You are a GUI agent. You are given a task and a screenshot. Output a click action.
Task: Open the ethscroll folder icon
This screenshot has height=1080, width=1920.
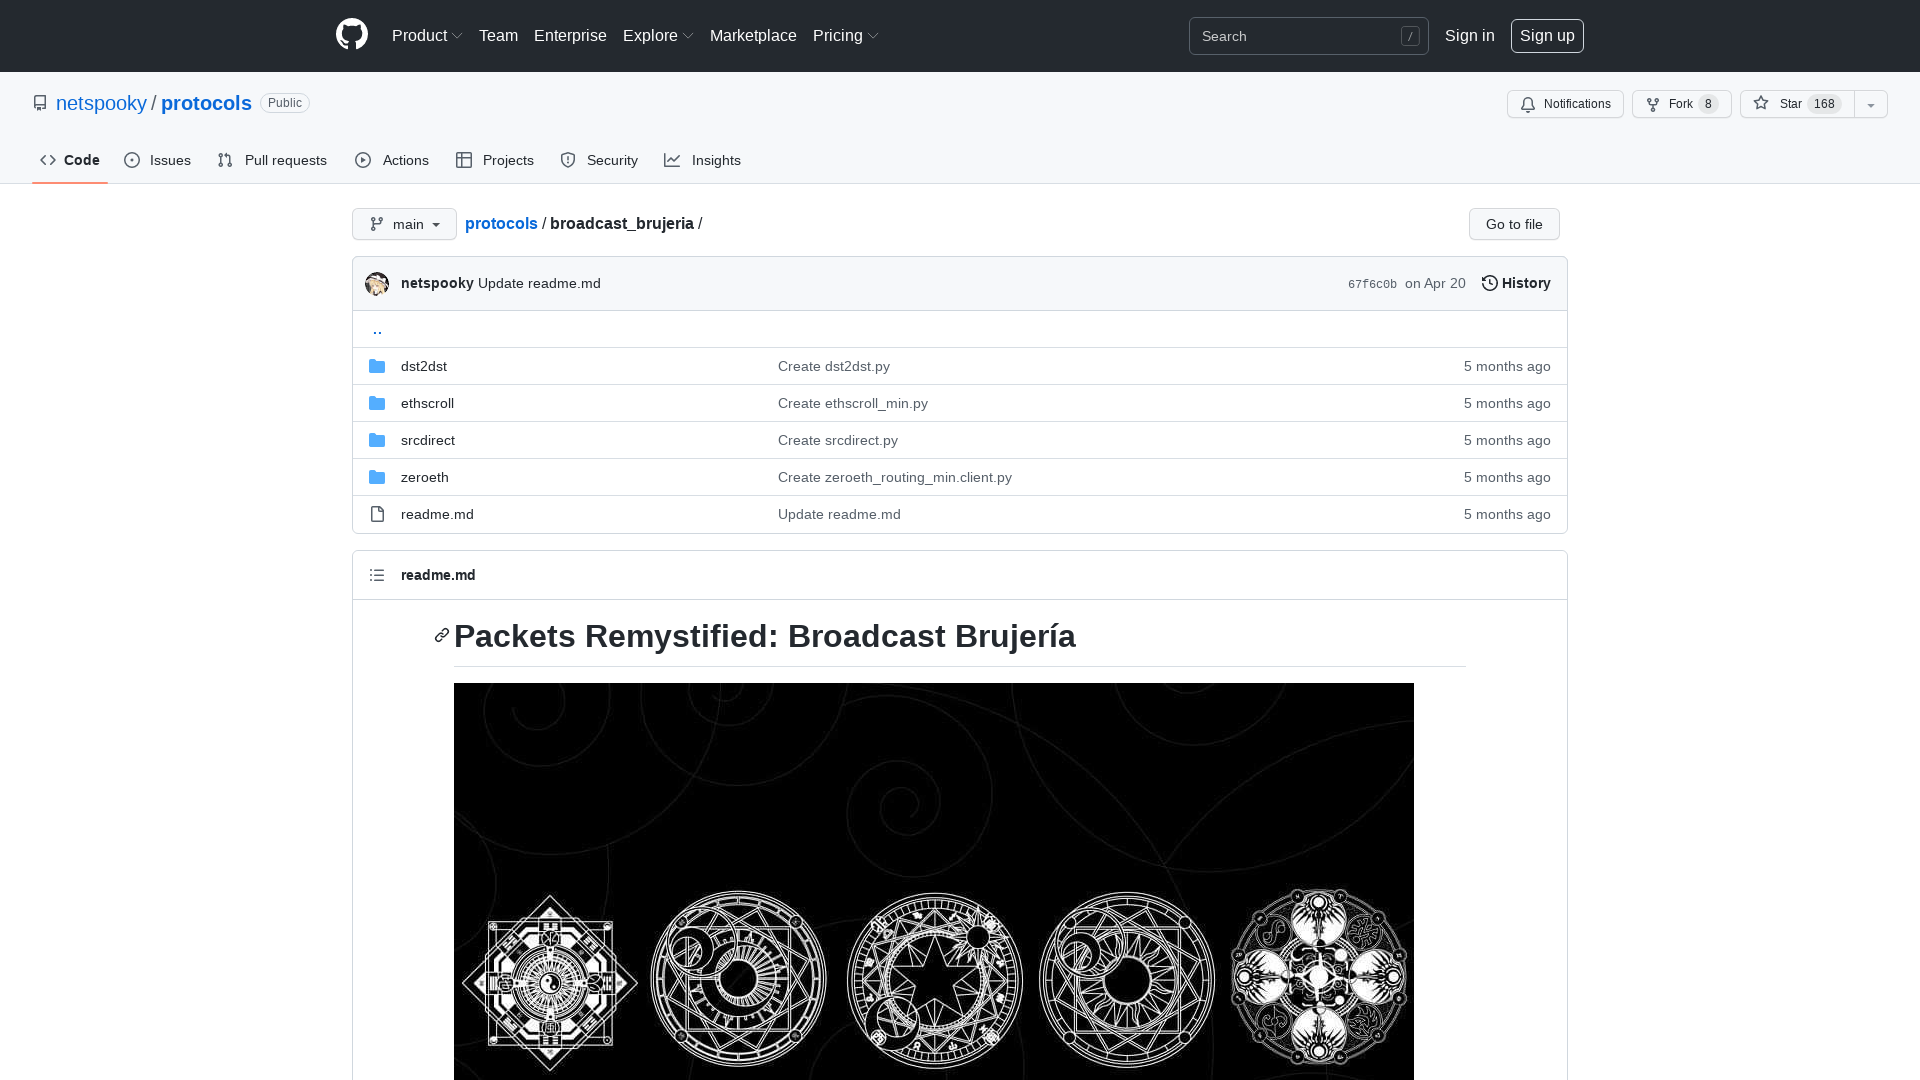tap(377, 403)
